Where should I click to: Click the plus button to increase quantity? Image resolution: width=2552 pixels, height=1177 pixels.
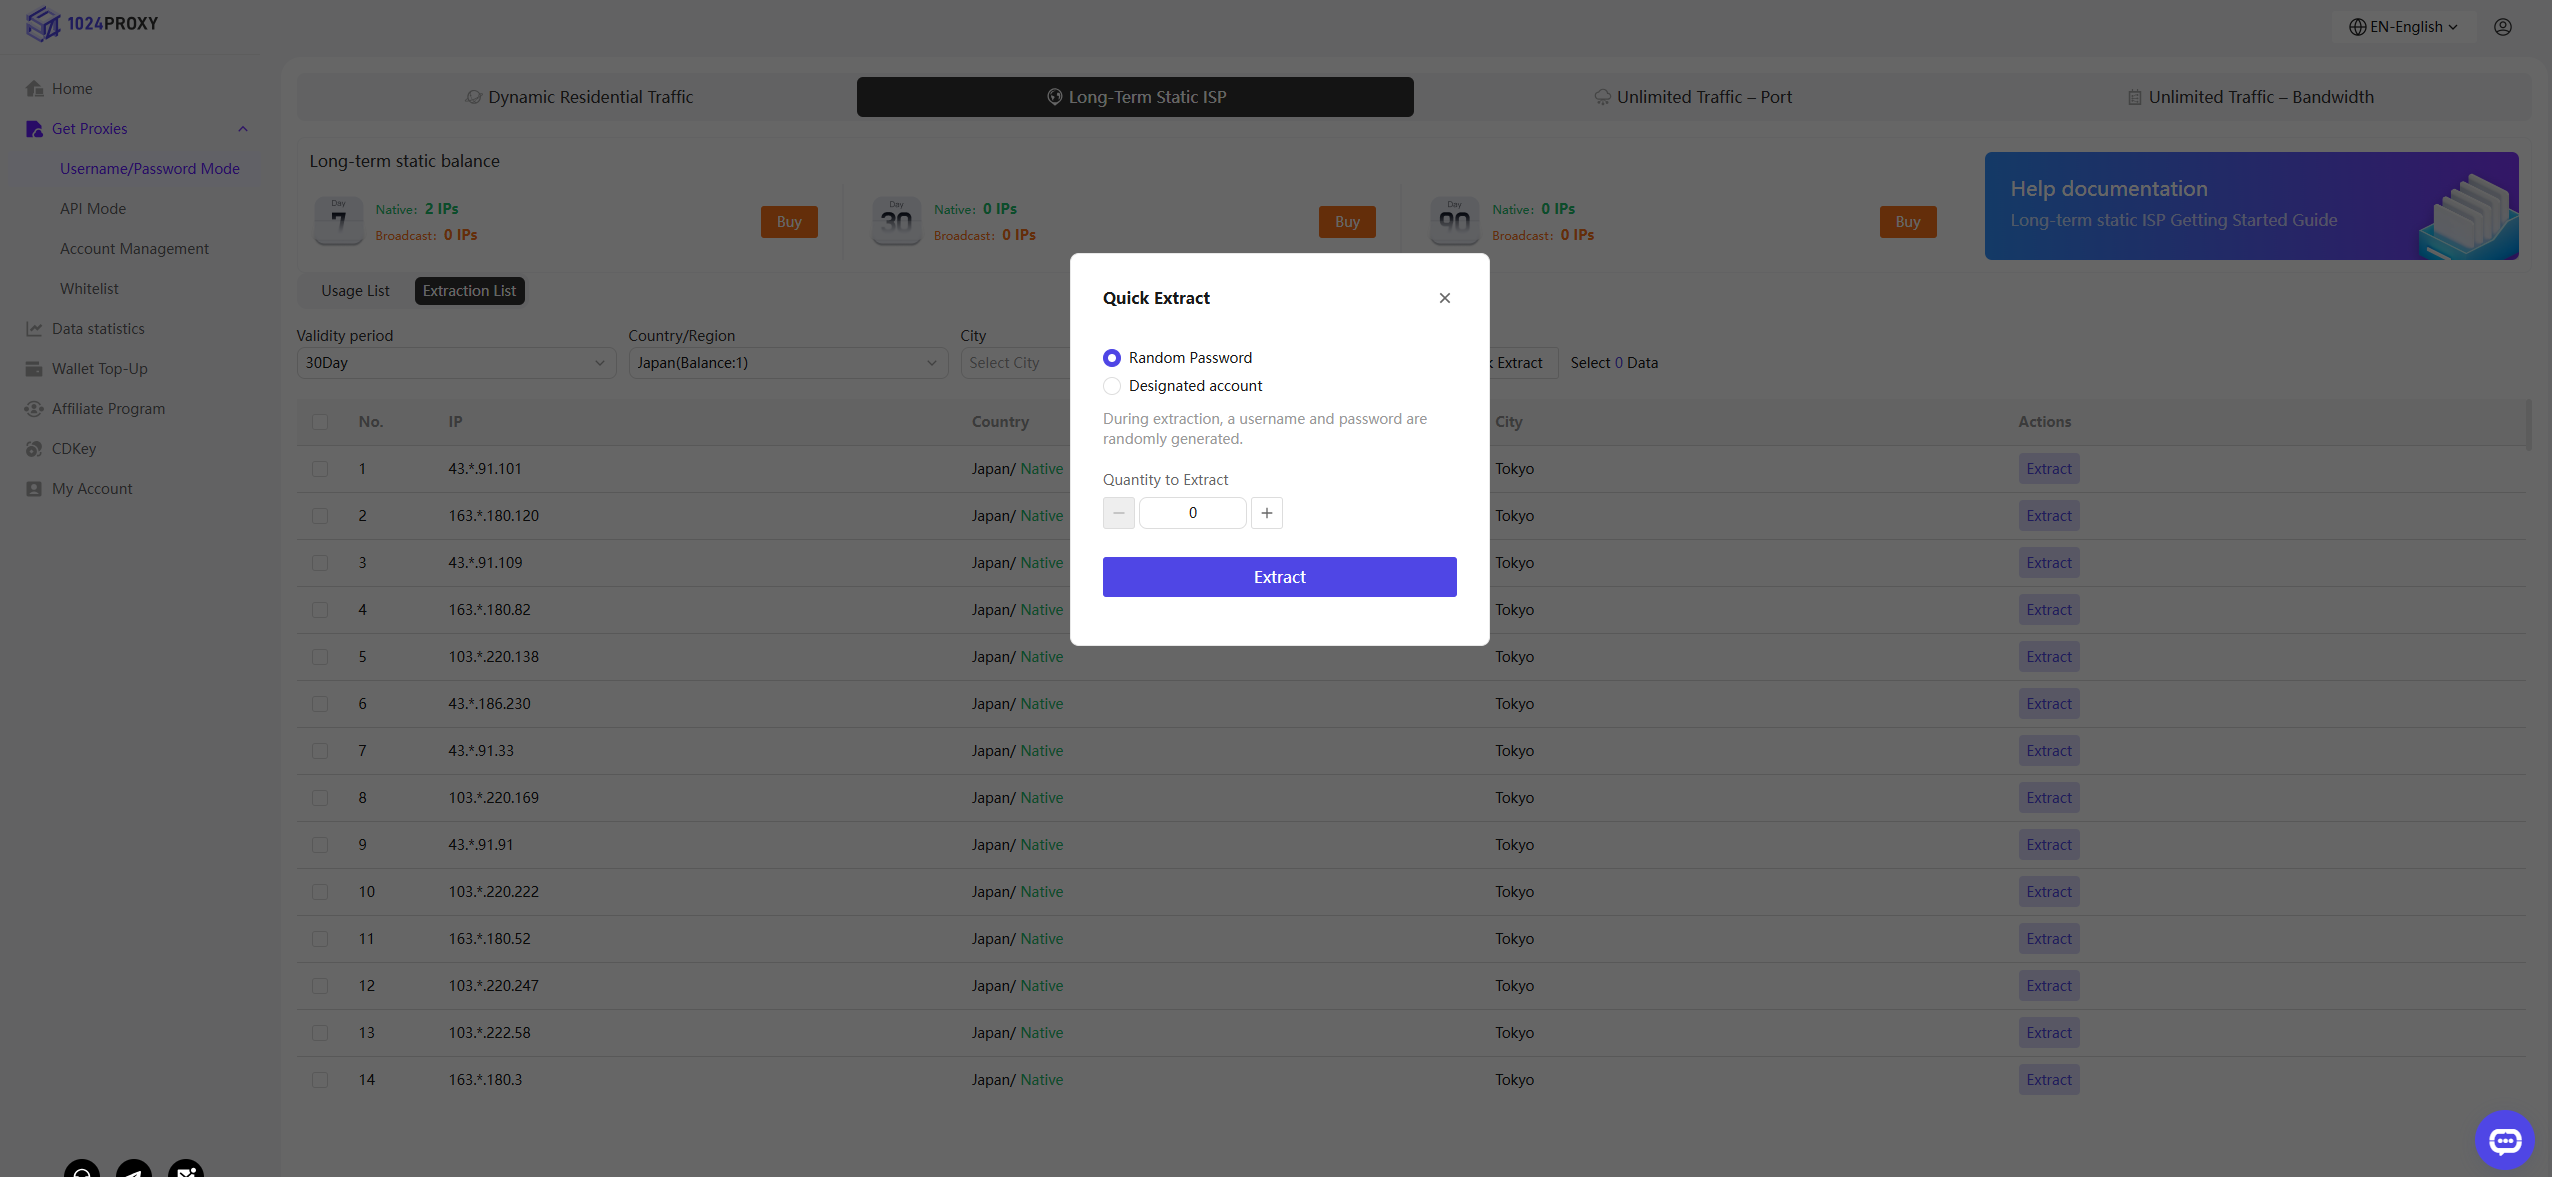click(1266, 513)
